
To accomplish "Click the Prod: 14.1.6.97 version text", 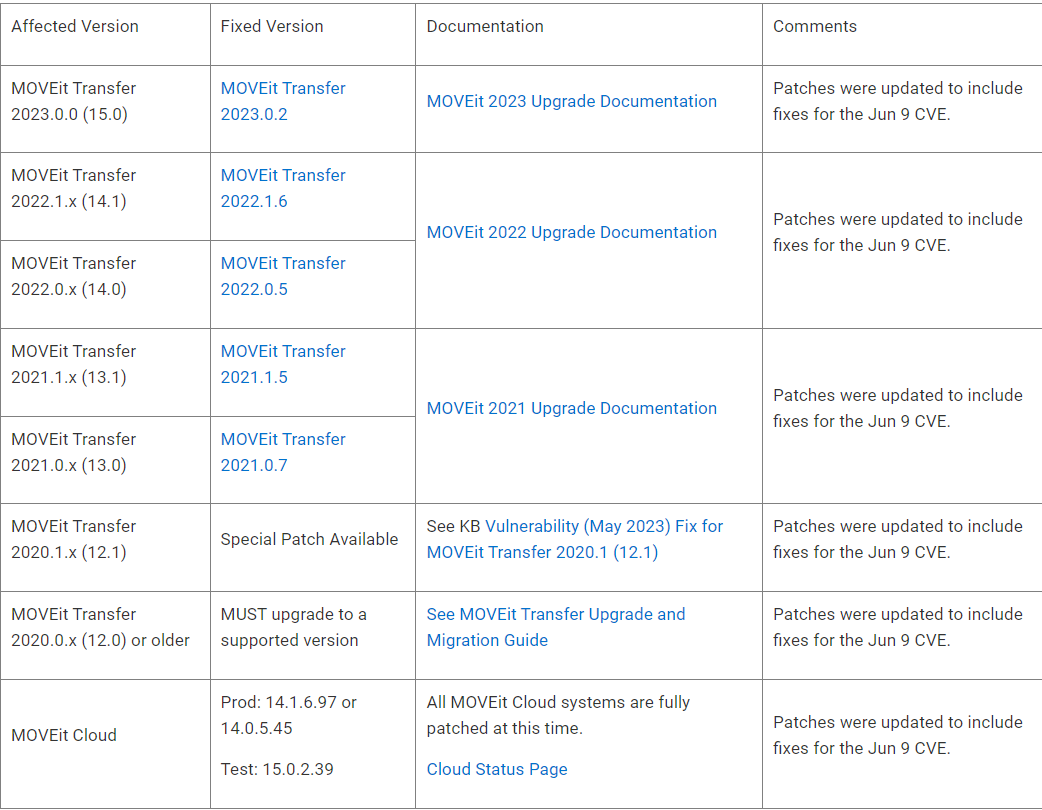I will [x=288, y=703].
